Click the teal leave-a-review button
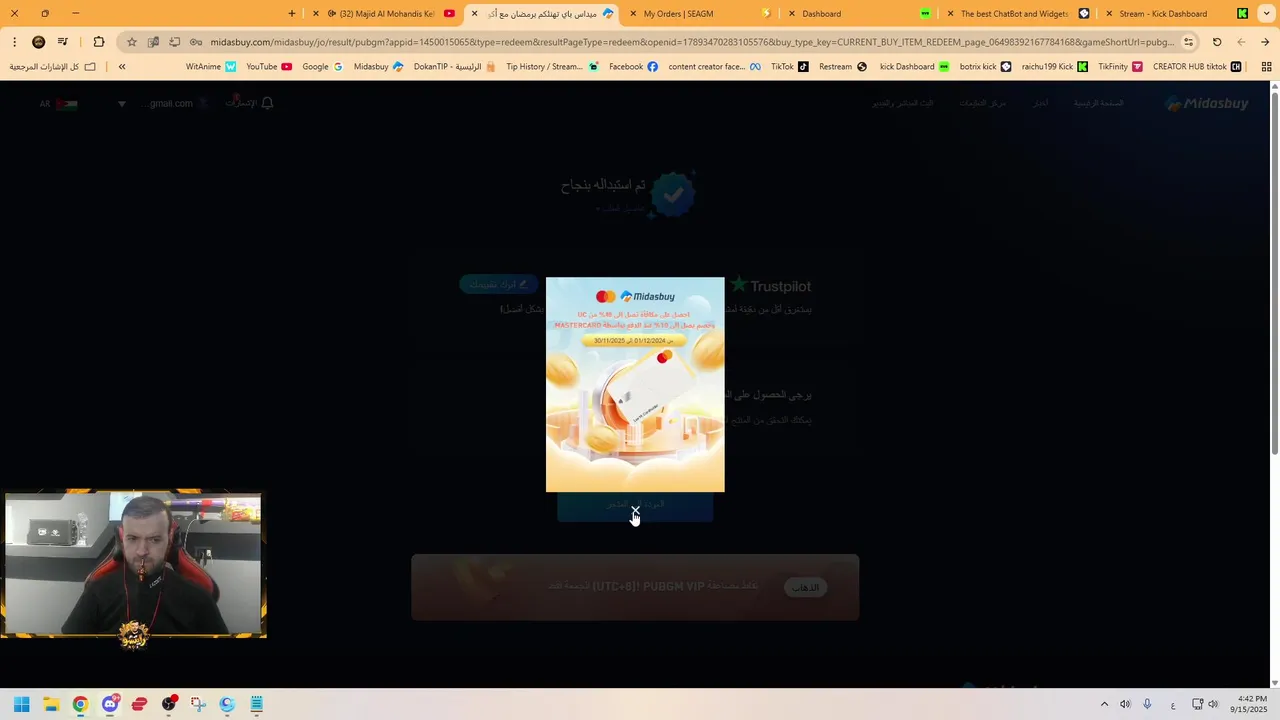Image resolution: width=1280 pixels, height=720 pixels. [x=498, y=284]
